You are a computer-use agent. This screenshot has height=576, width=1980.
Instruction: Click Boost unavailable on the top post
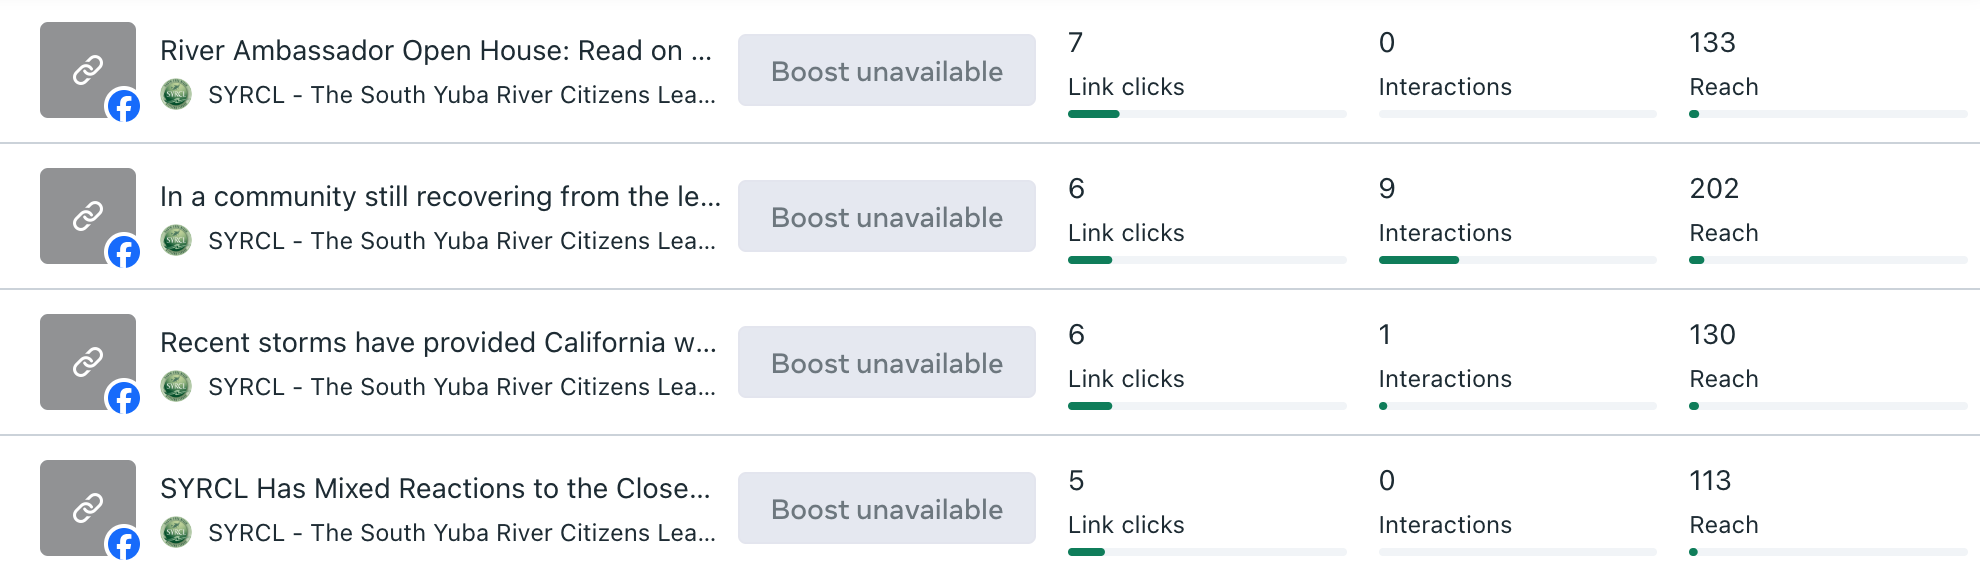tap(886, 70)
